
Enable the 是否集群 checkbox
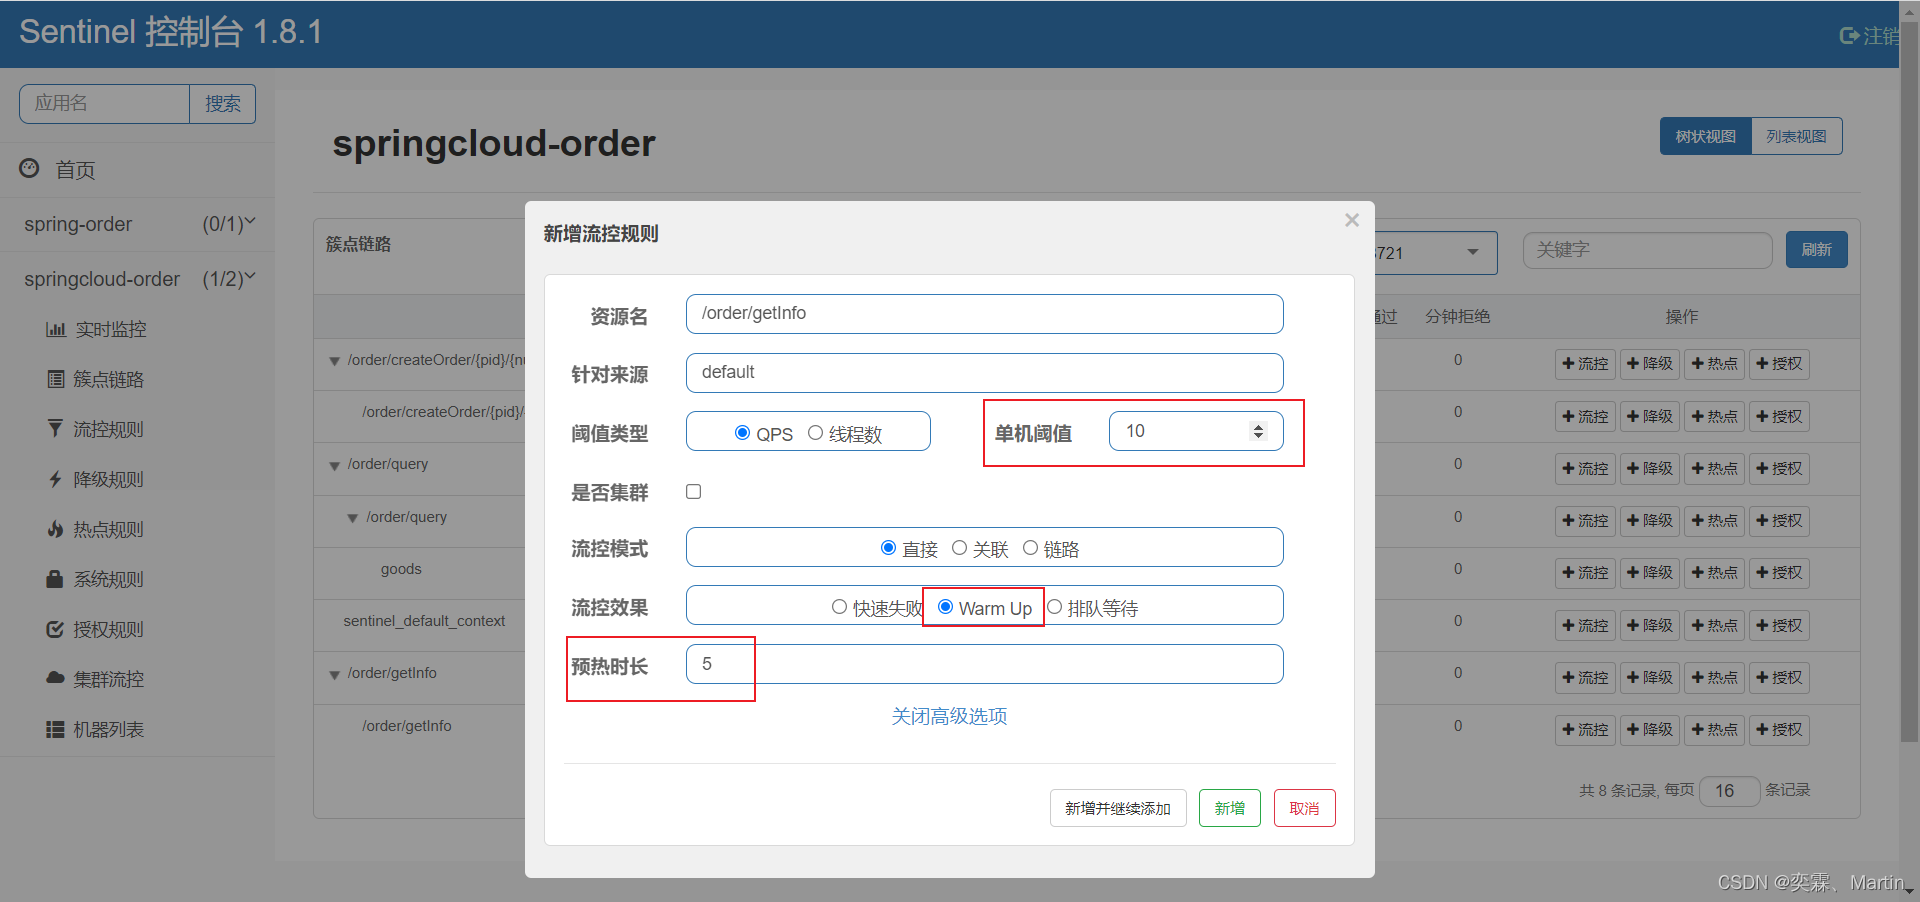click(x=693, y=491)
